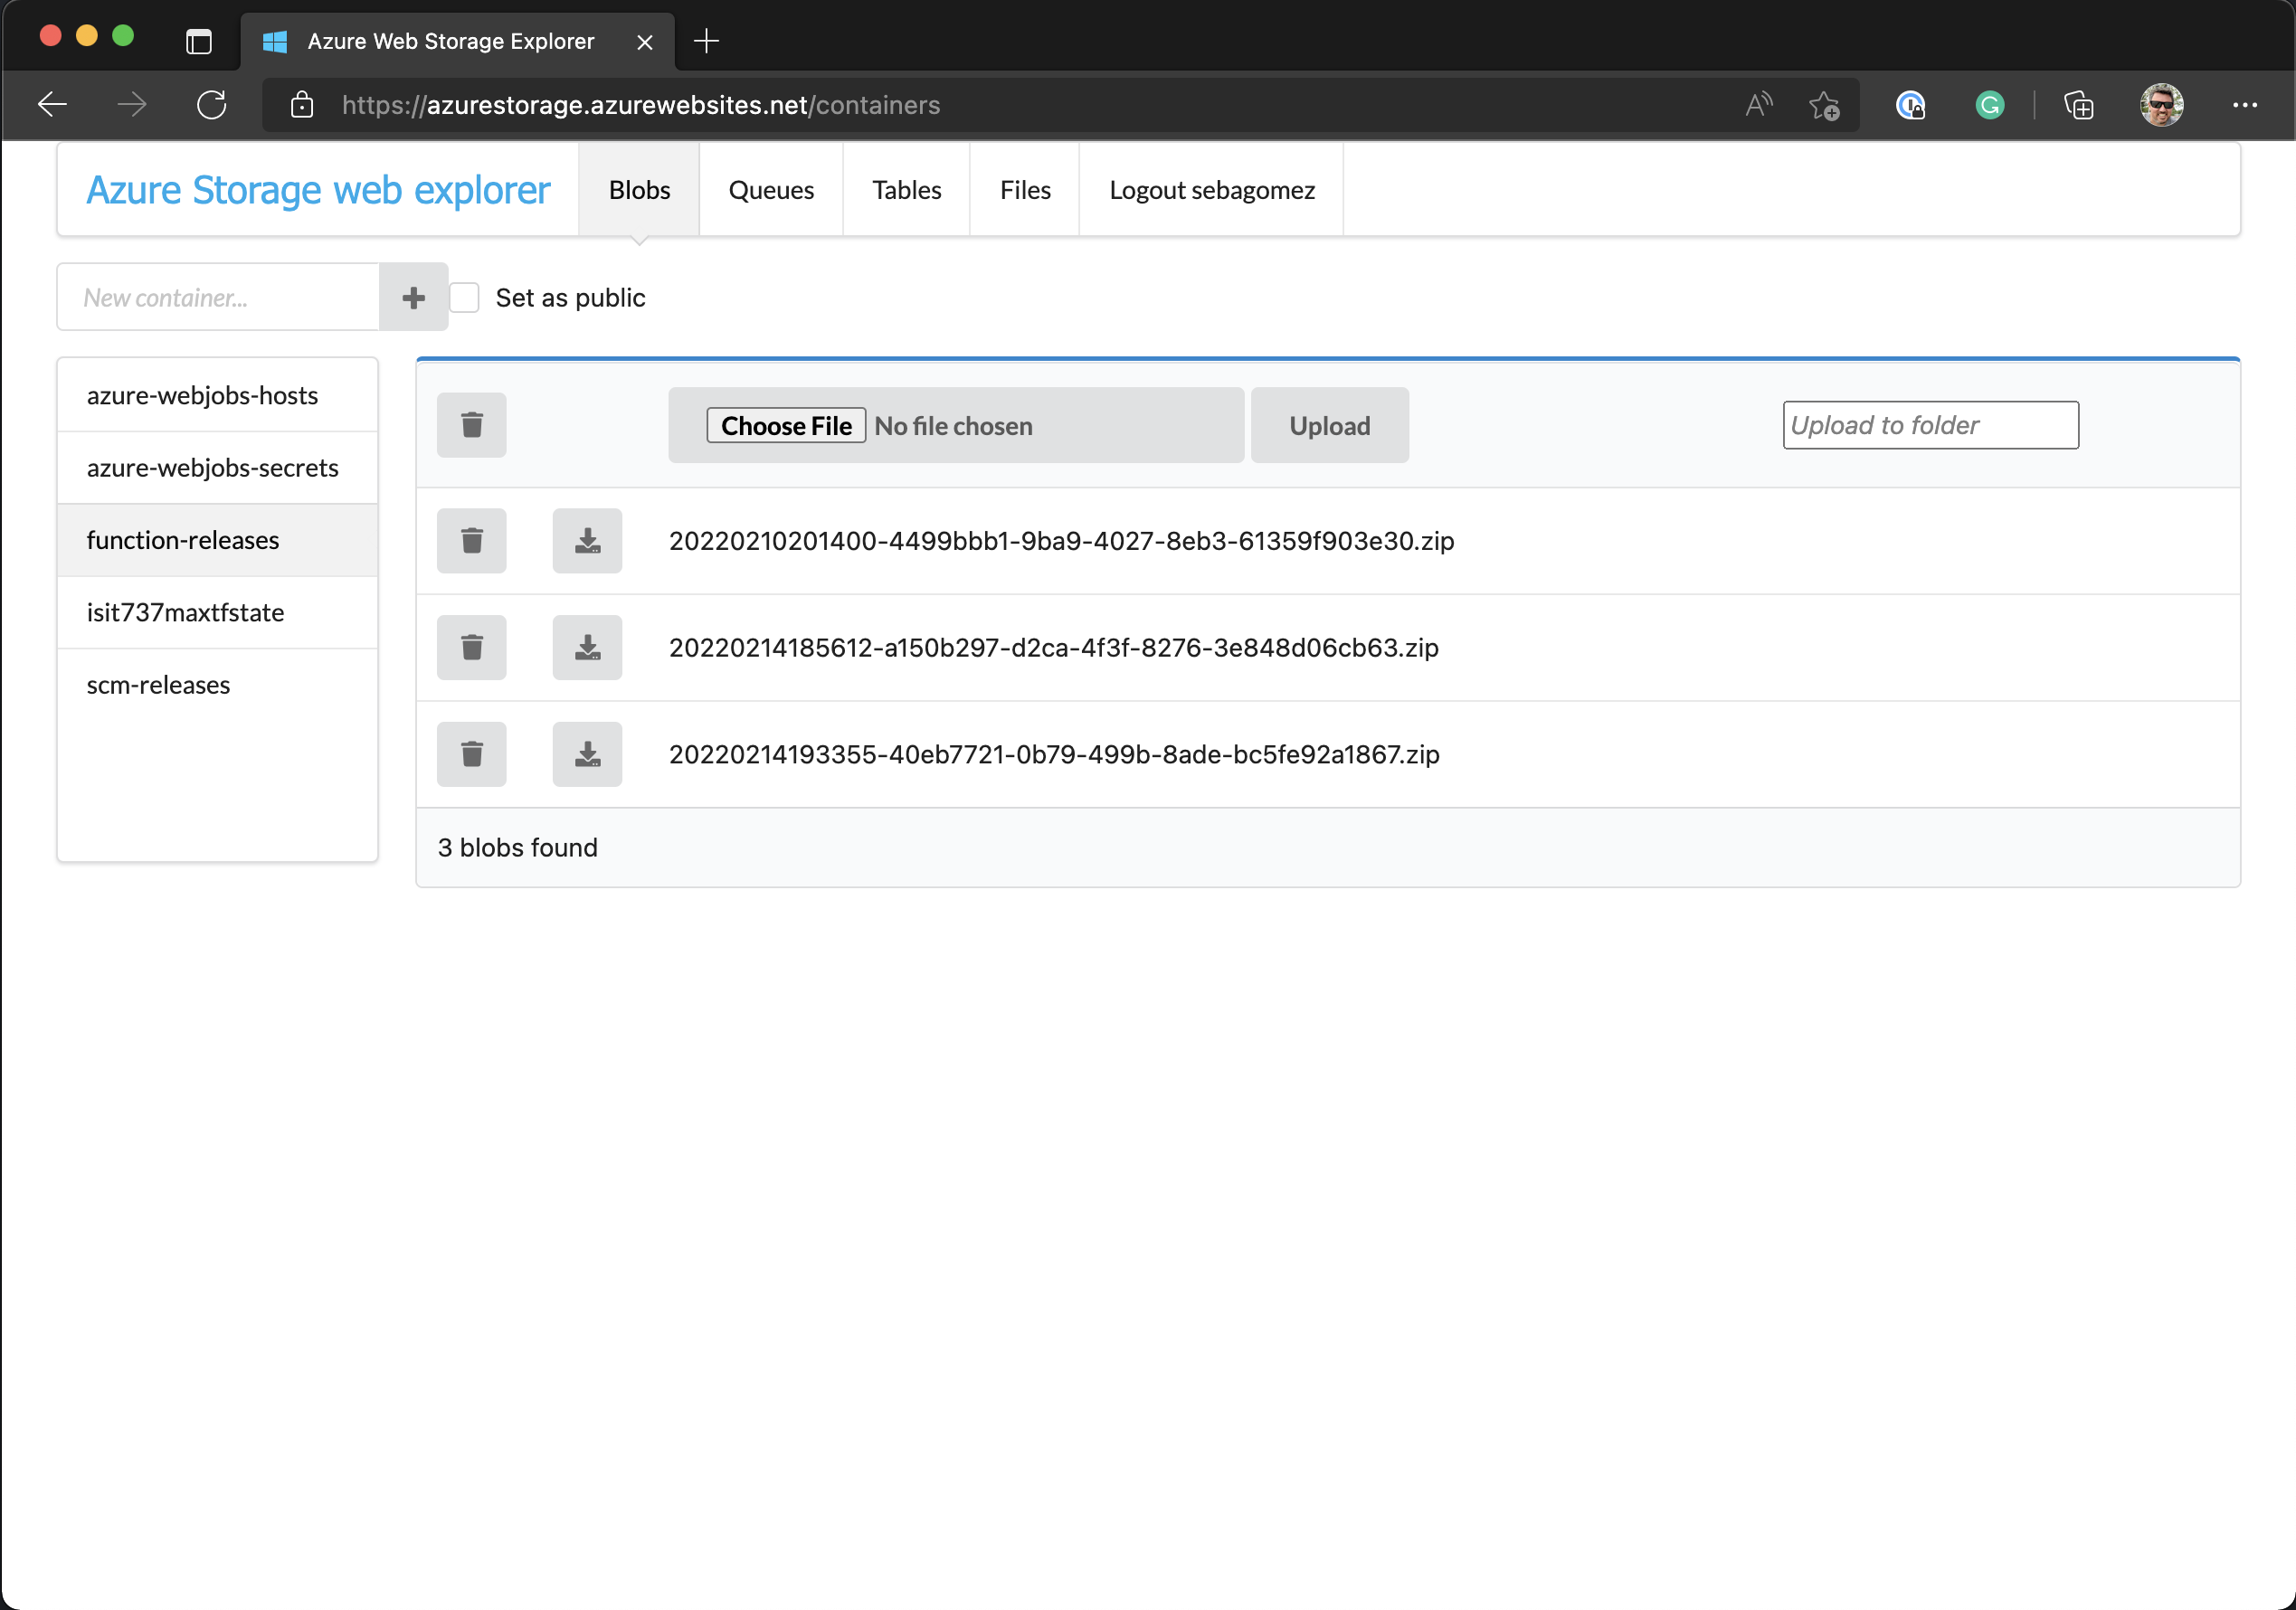Delete the 20220214193355 zip blob
This screenshot has width=2296, height=1610.
coord(471,754)
